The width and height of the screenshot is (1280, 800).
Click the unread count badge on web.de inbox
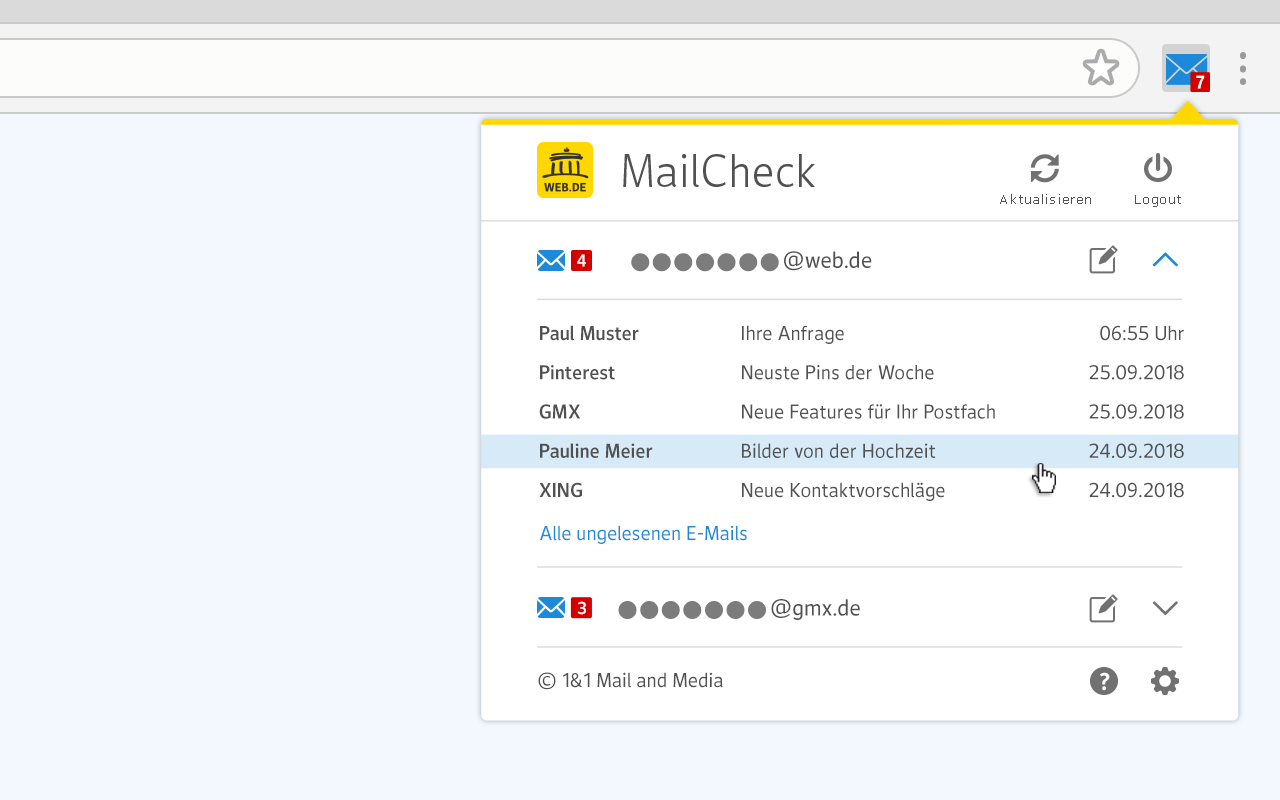(x=580, y=260)
